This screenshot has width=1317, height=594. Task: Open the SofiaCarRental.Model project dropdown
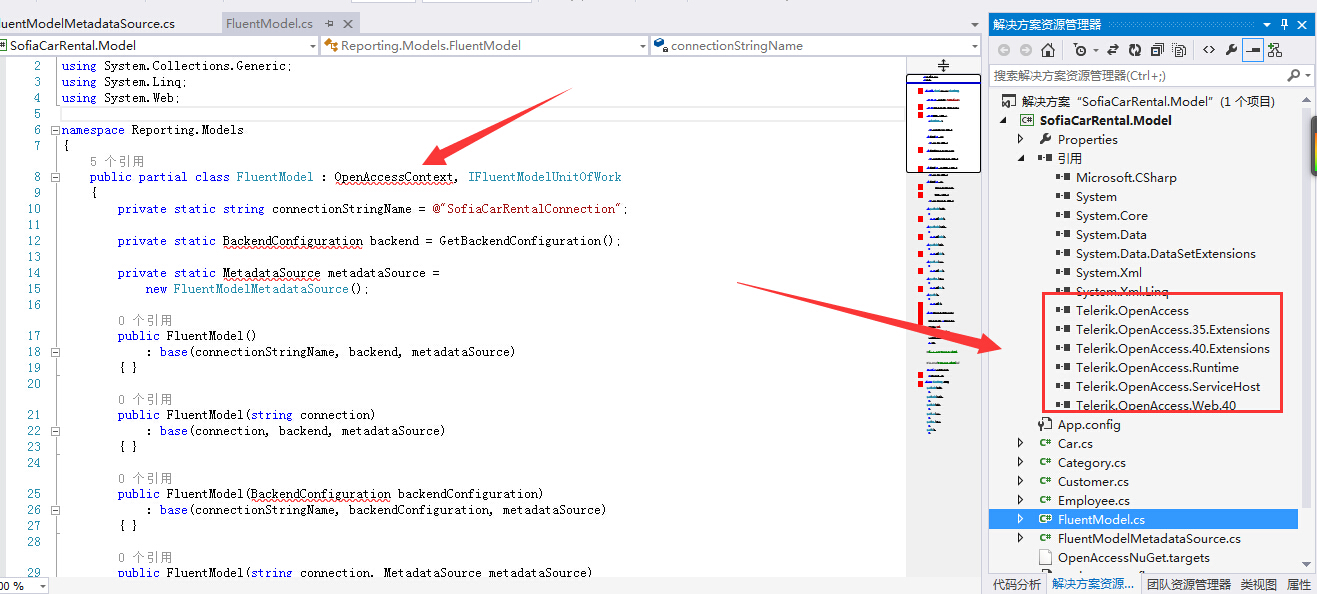pos(312,45)
